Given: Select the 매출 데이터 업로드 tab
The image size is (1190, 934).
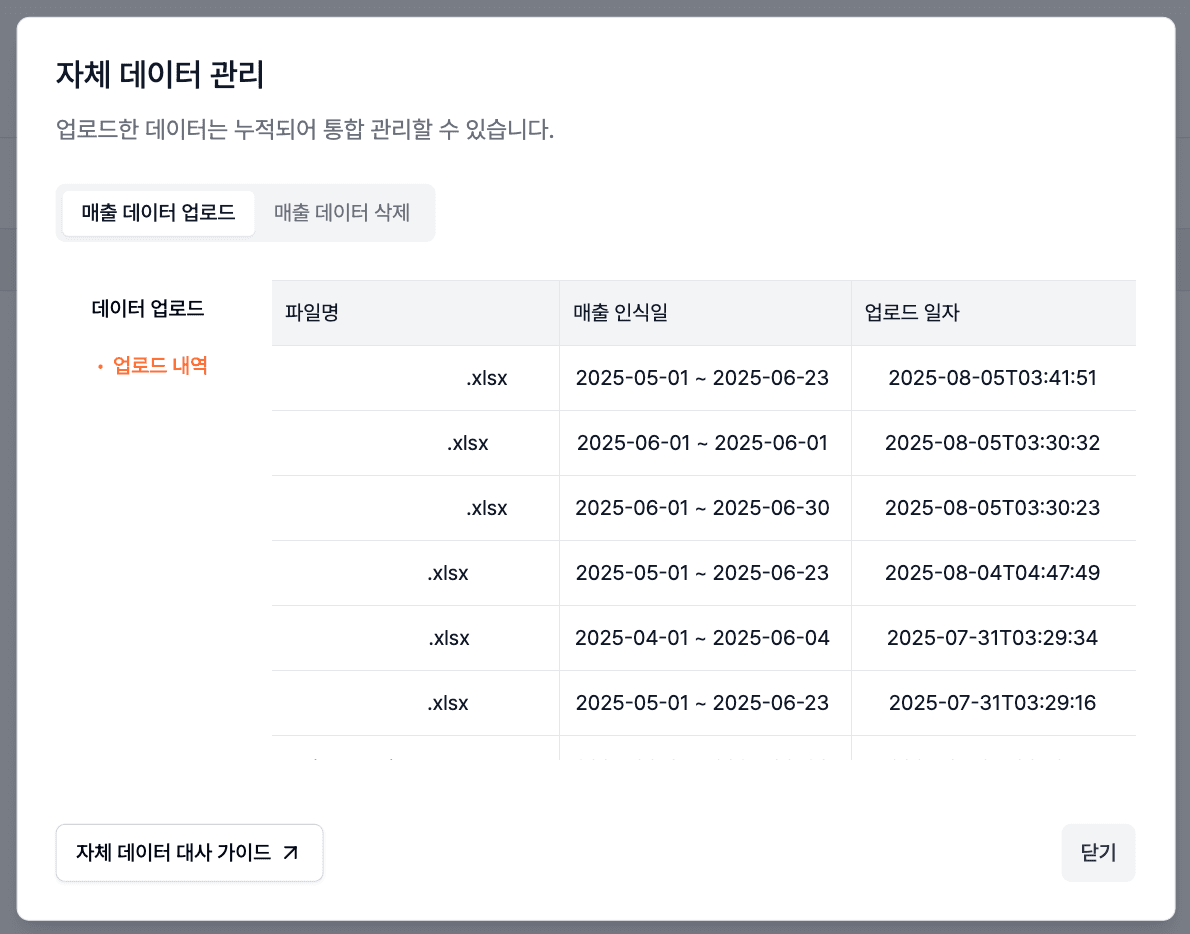Looking at the screenshot, I should [158, 213].
